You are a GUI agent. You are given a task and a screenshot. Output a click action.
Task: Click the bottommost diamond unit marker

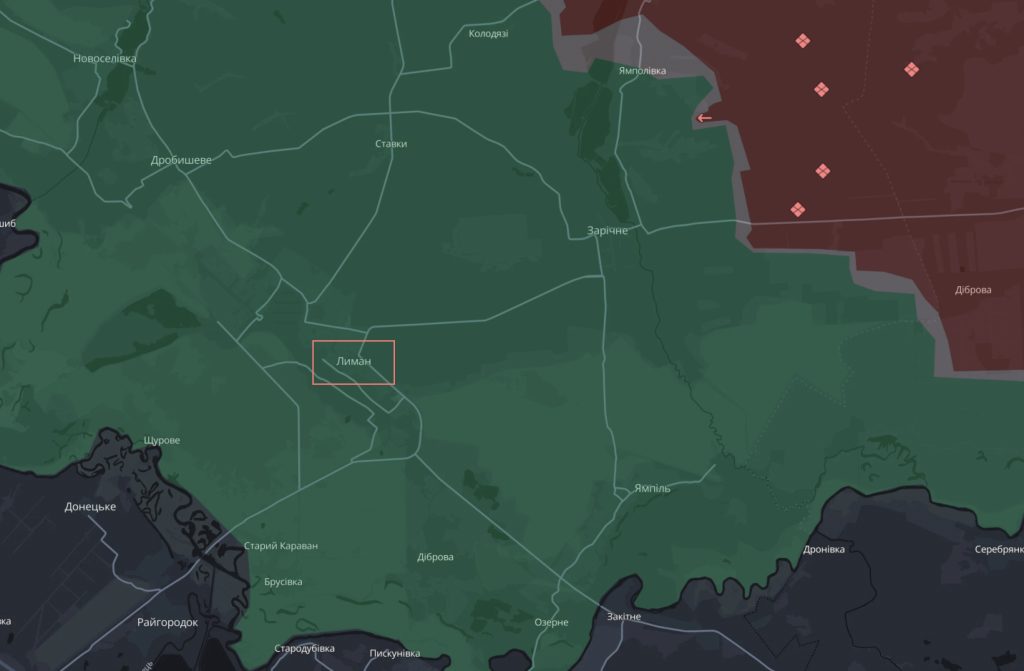[798, 209]
